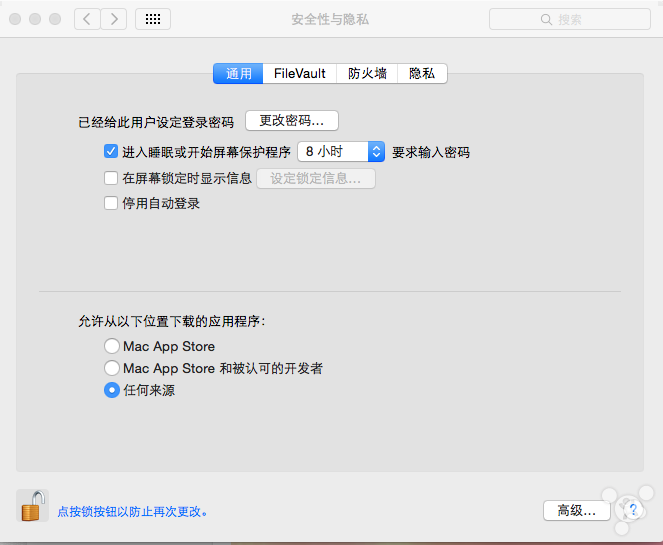Click the 已经给此用户设定登录密码 label
The width and height of the screenshot is (663, 545).
tap(156, 122)
